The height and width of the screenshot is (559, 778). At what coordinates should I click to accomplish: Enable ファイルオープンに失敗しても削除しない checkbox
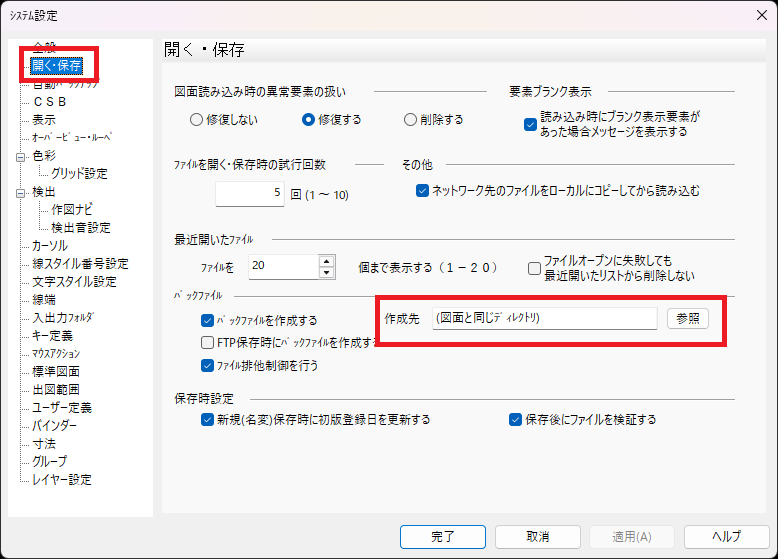534,268
